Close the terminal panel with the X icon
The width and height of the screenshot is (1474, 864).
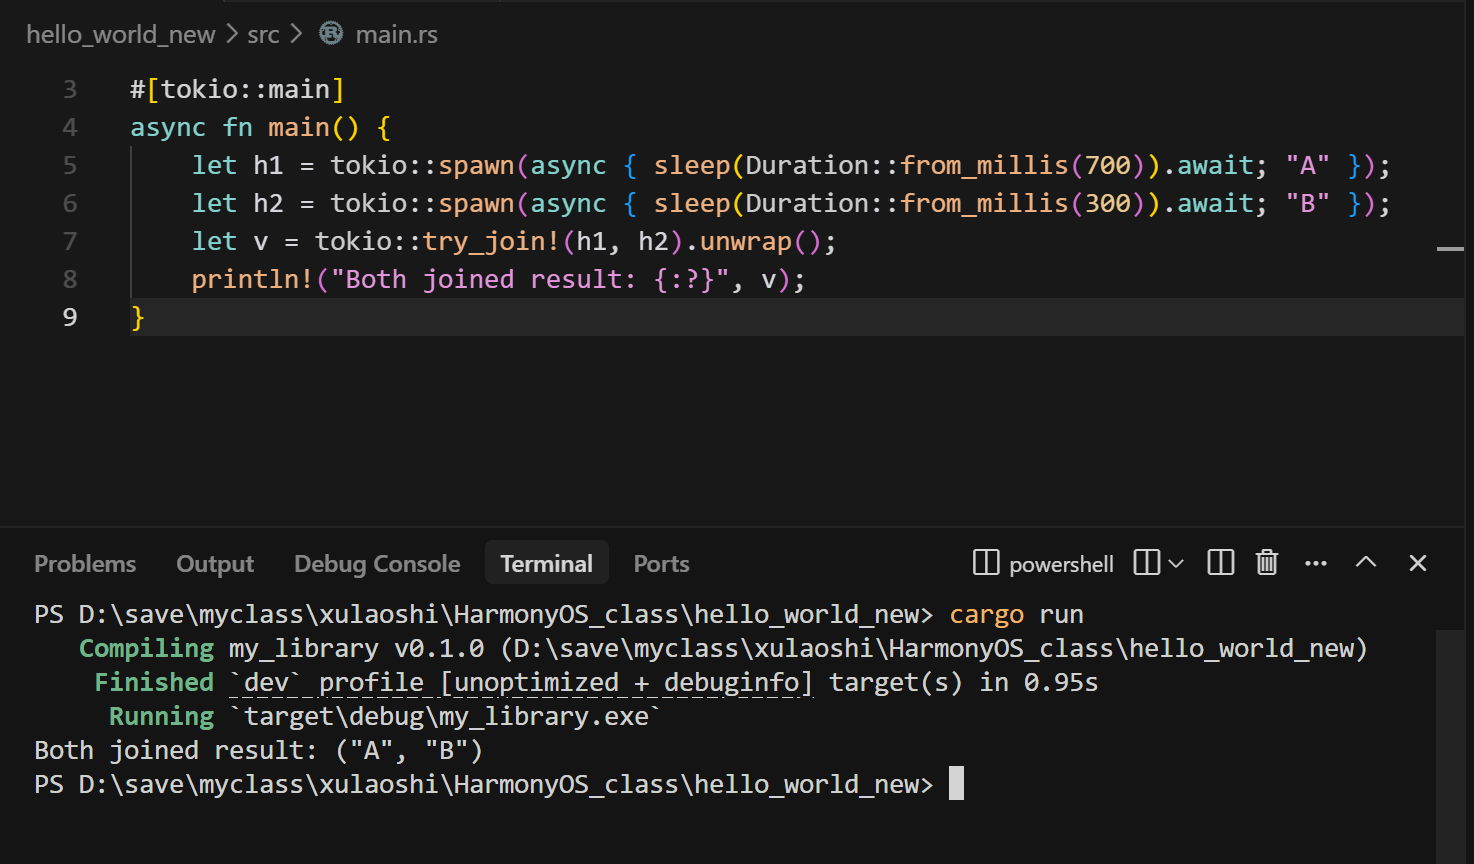click(1417, 563)
